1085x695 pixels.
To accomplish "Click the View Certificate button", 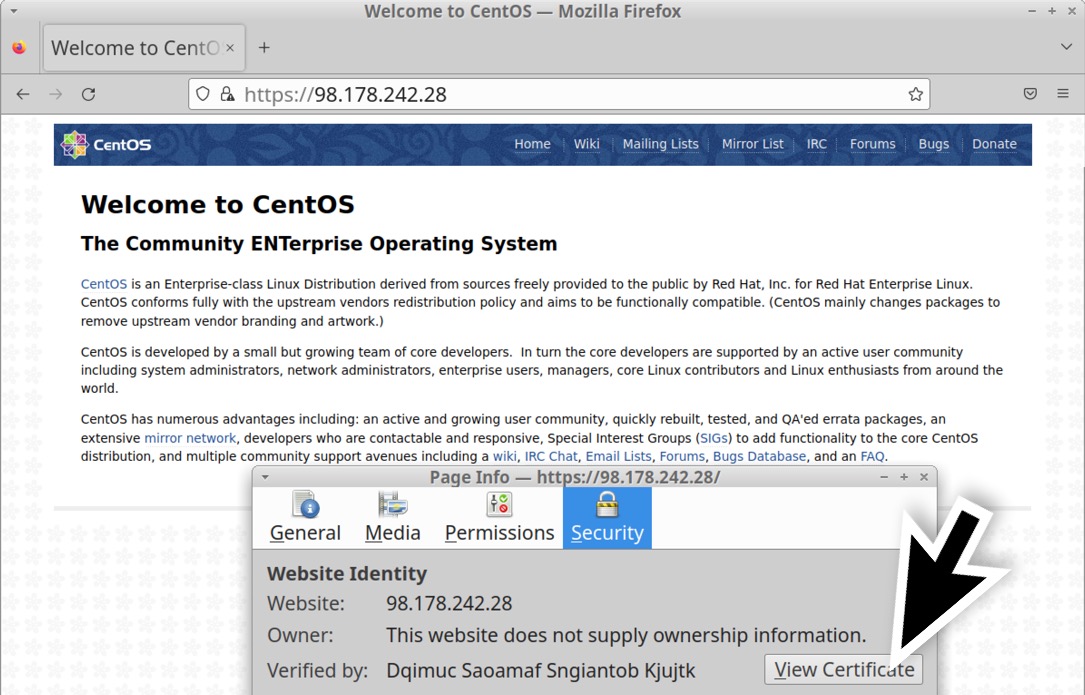I will [844, 669].
